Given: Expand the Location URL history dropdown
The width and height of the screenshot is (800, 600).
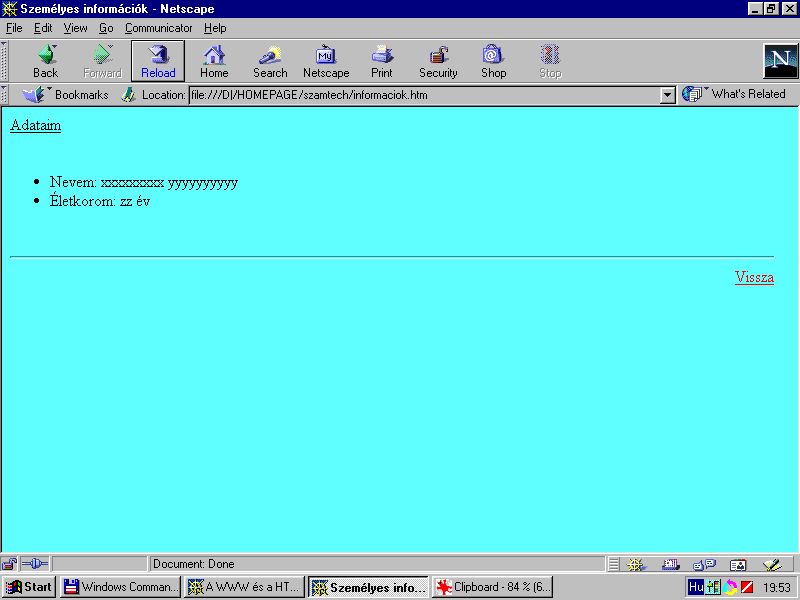Looking at the screenshot, I should coord(667,95).
